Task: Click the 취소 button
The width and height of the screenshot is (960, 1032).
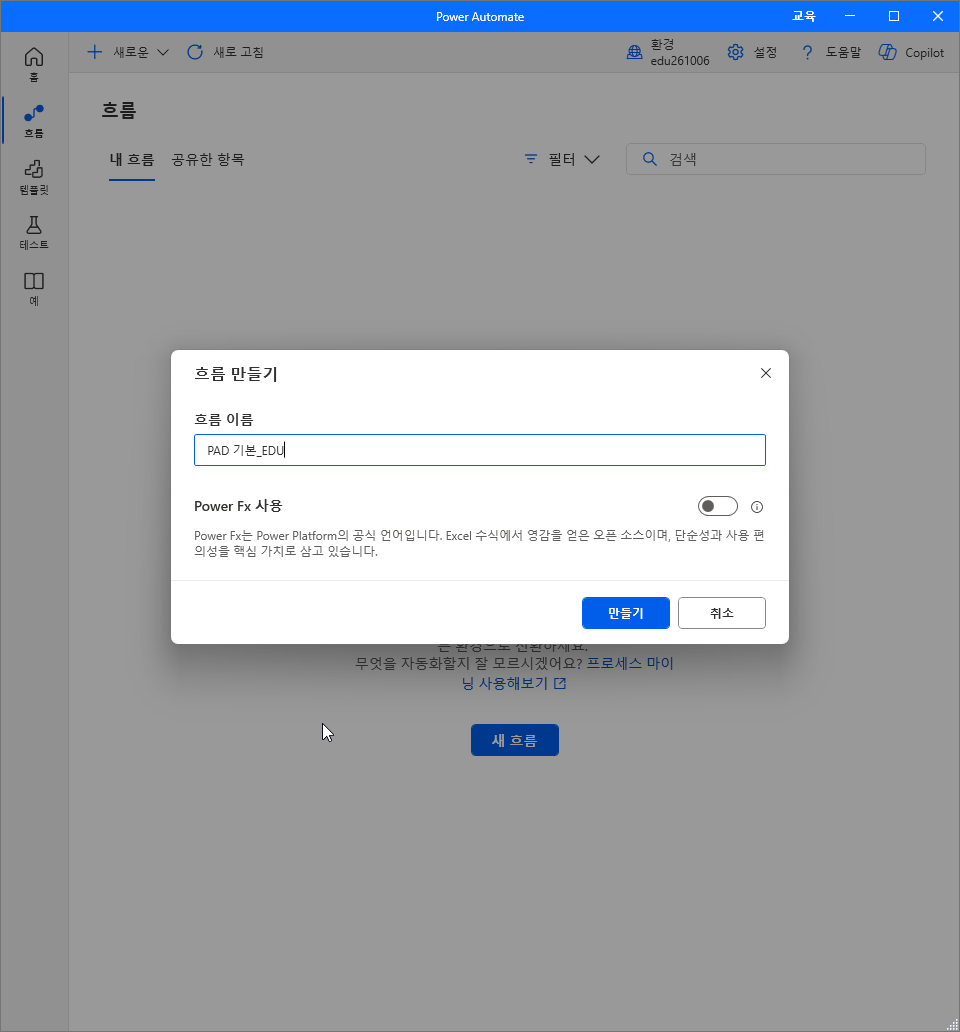Action: click(x=721, y=613)
